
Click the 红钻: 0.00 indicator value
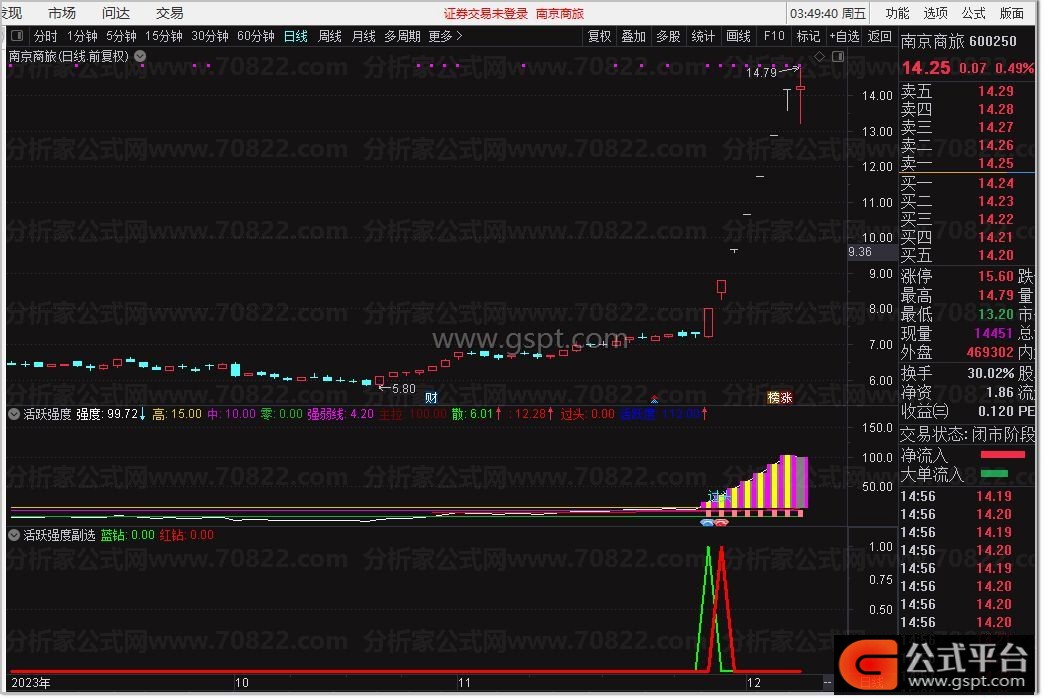pyautogui.click(x=186, y=535)
